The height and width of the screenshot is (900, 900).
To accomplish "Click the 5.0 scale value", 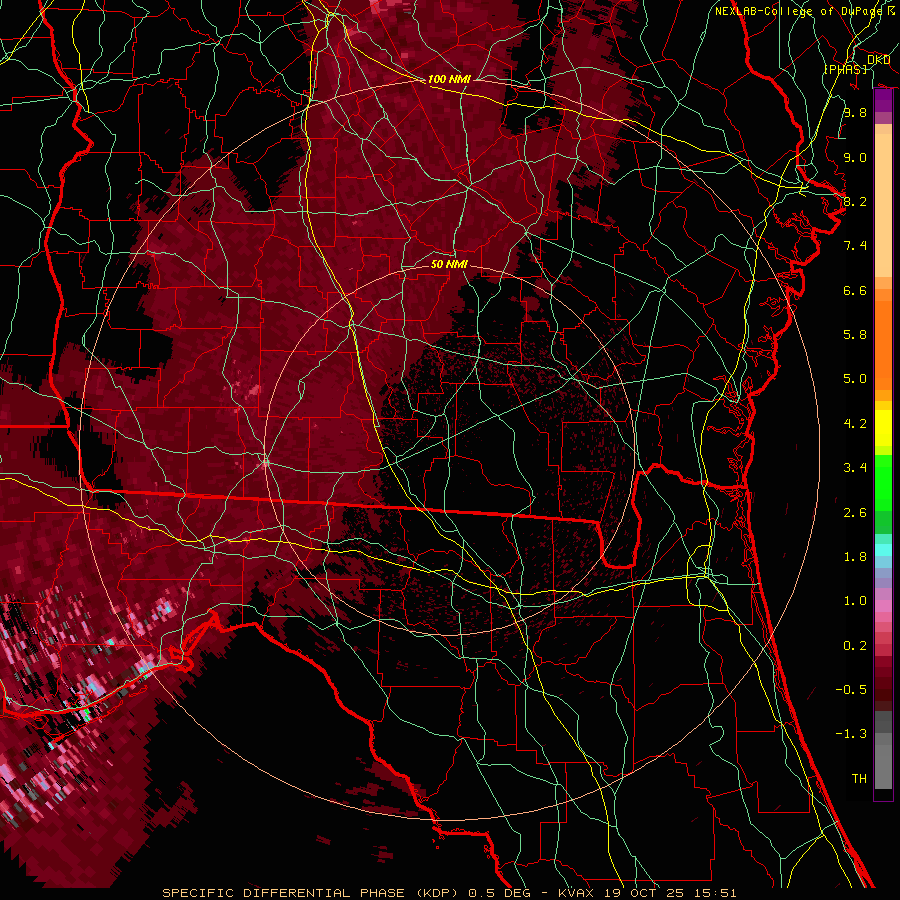I will [855, 379].
